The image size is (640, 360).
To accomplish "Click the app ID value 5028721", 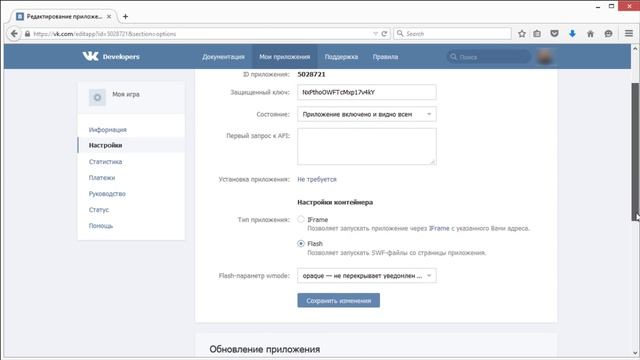I will (311, 74).
